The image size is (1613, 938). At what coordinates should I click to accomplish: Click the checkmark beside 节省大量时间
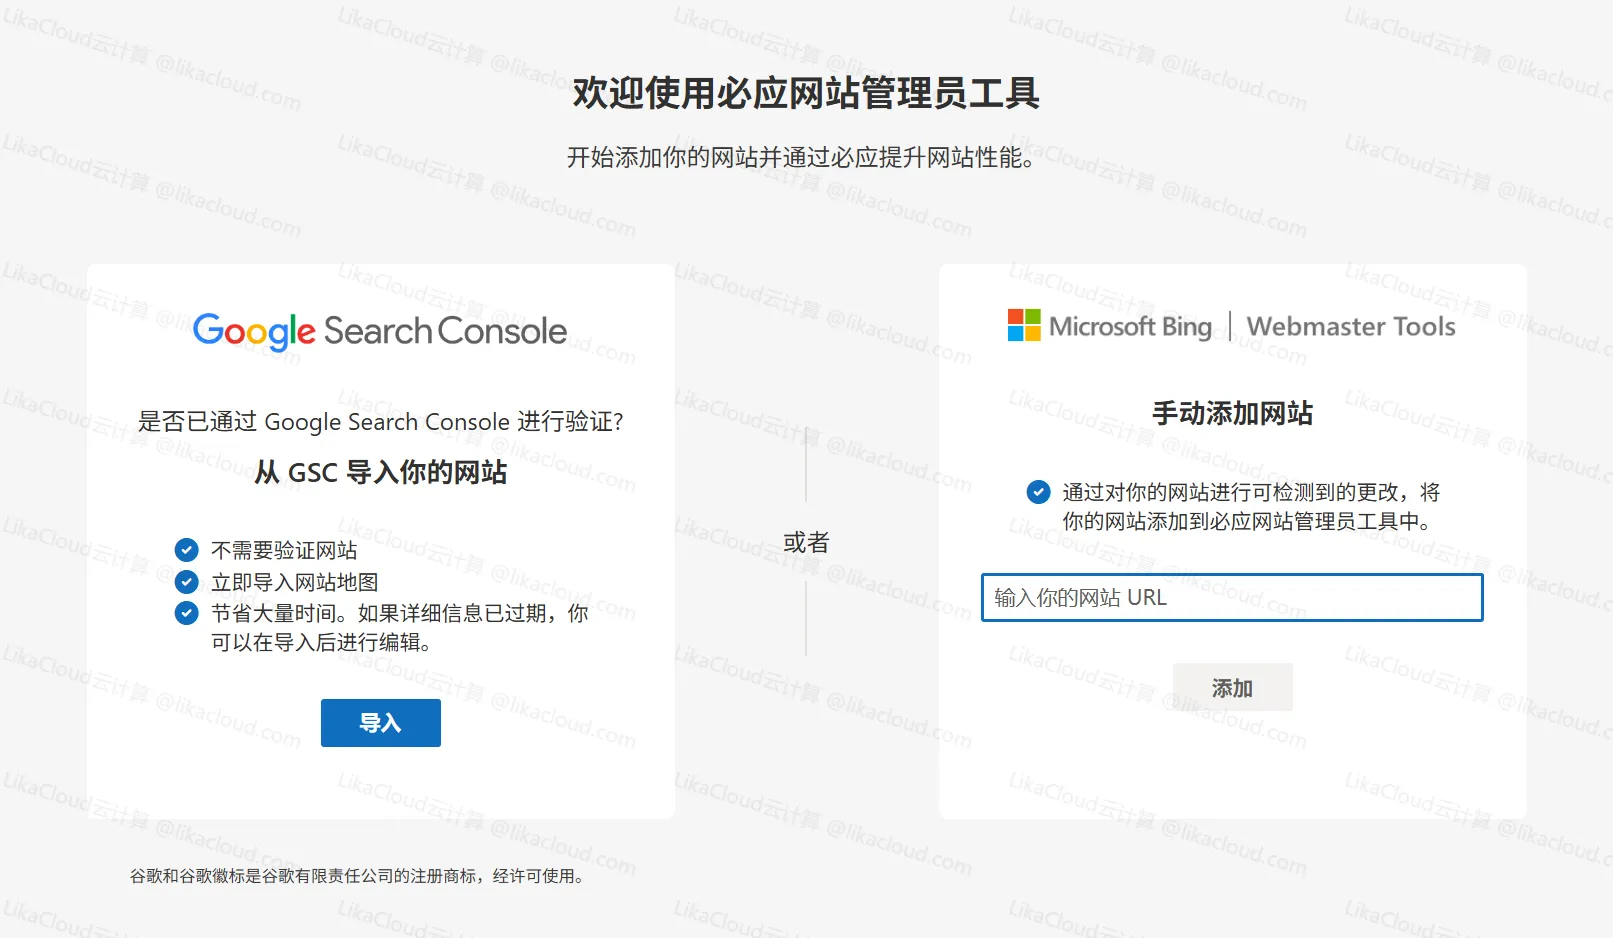(x=186, y=613)
